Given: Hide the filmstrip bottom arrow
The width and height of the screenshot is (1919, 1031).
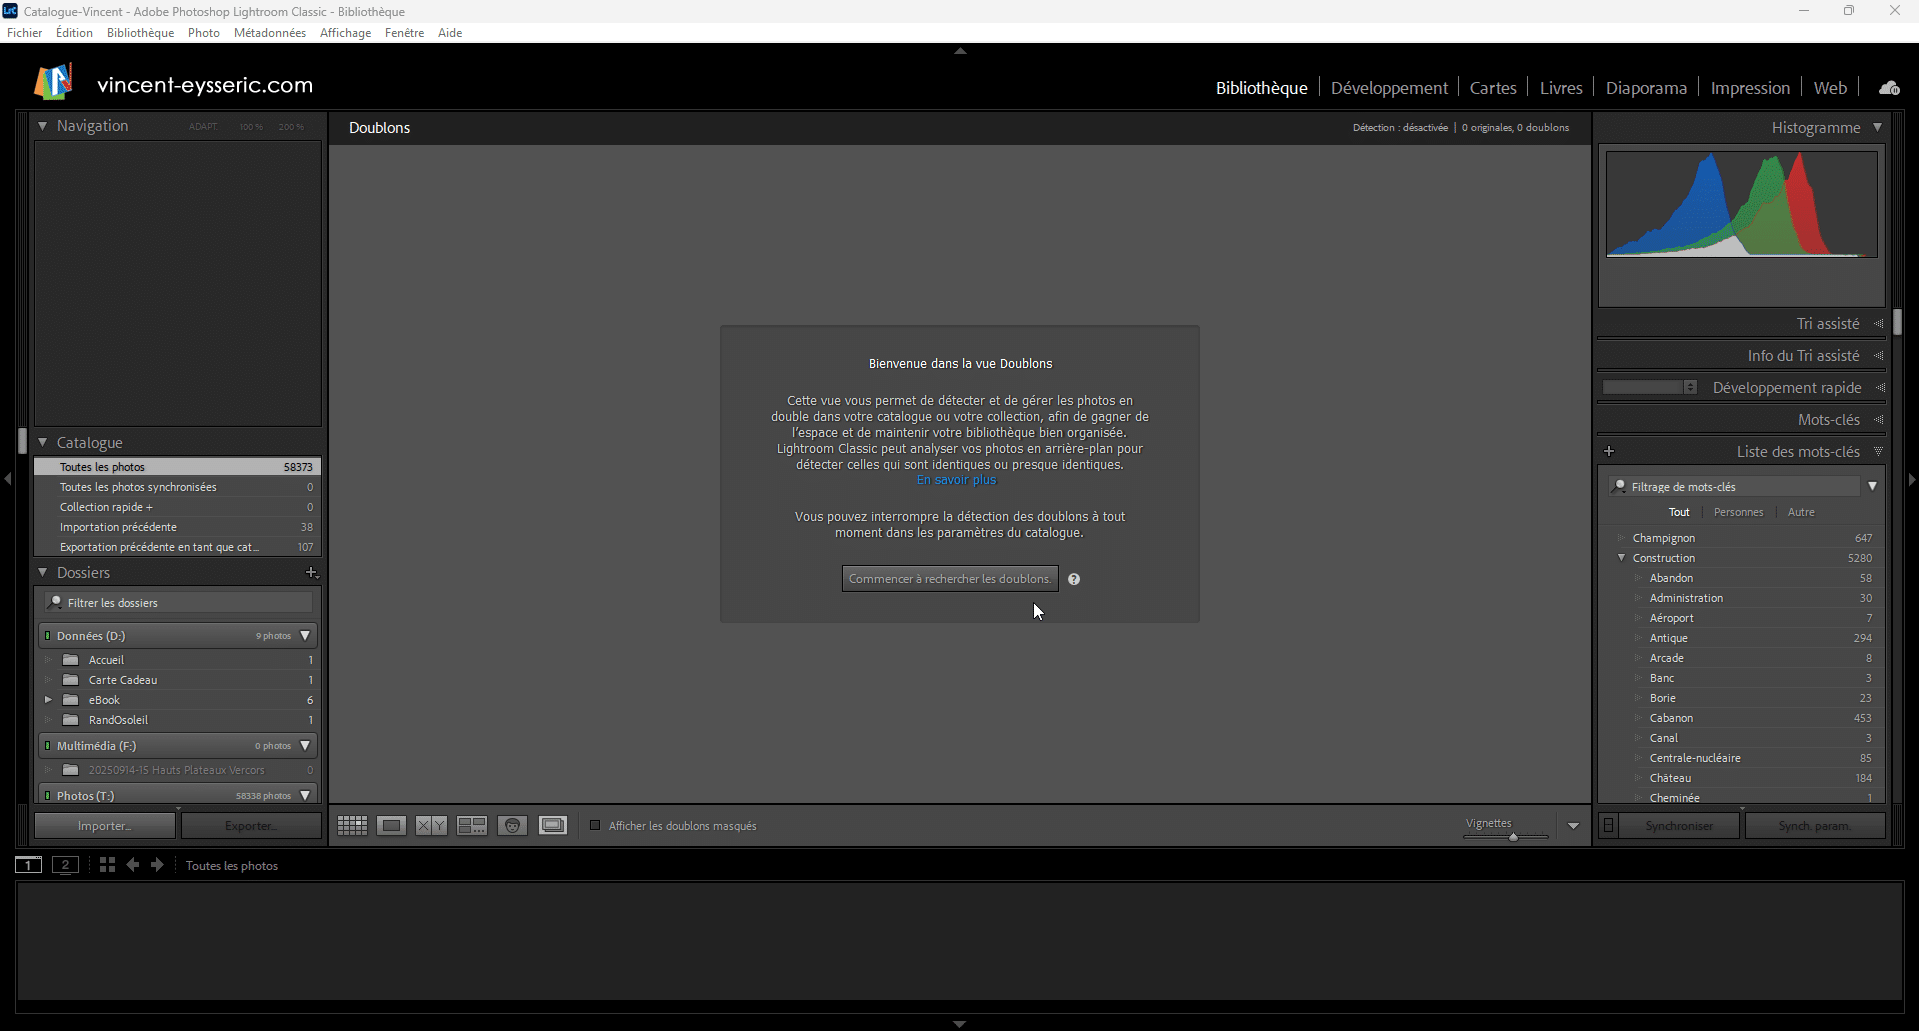Looking at the screenshot, I should 960,1024.
